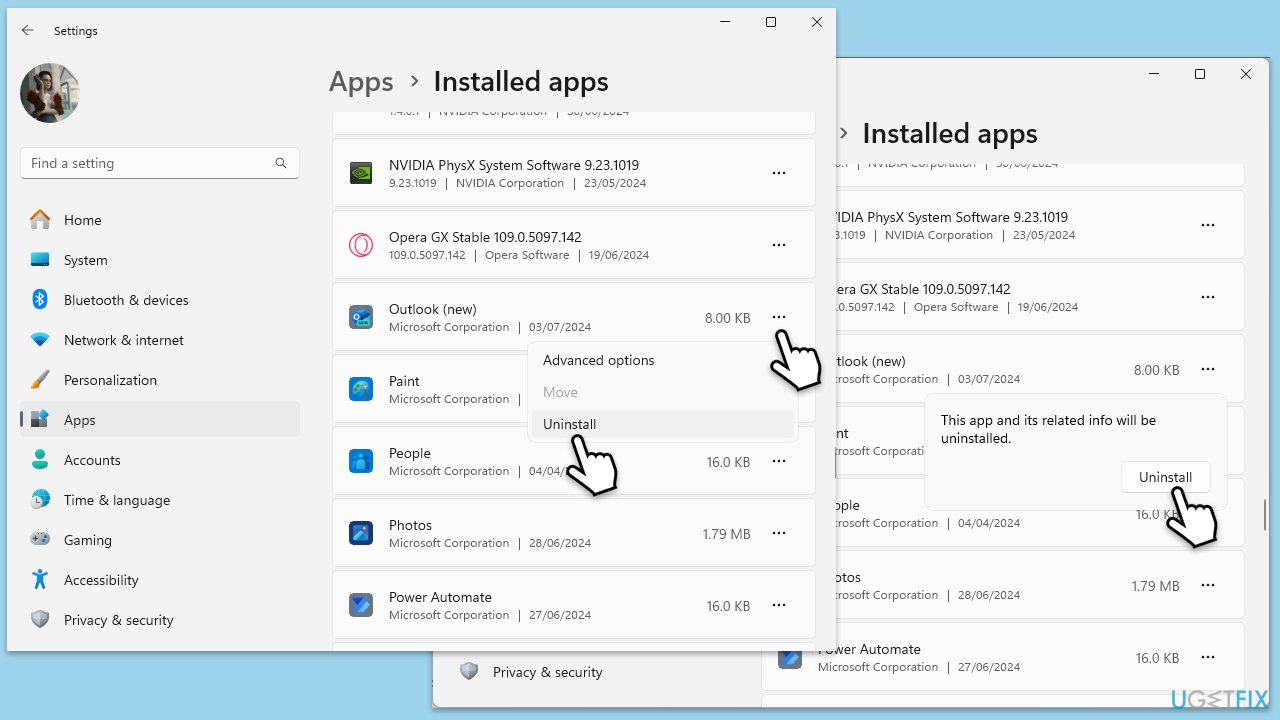The width and height of the screenshot is (1280, 720).
Task: Click the Photos app icon
Action: coord(361,533)
